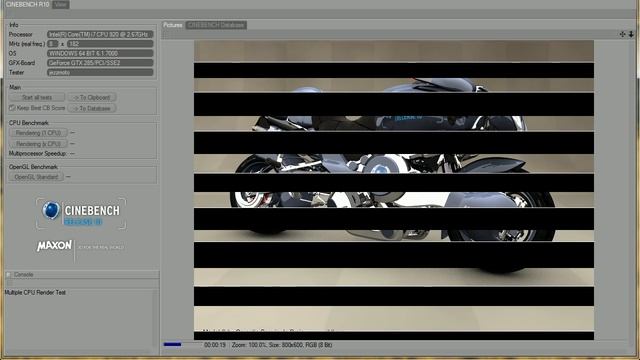Click the To Clipboard button

[x=92, y=98]
